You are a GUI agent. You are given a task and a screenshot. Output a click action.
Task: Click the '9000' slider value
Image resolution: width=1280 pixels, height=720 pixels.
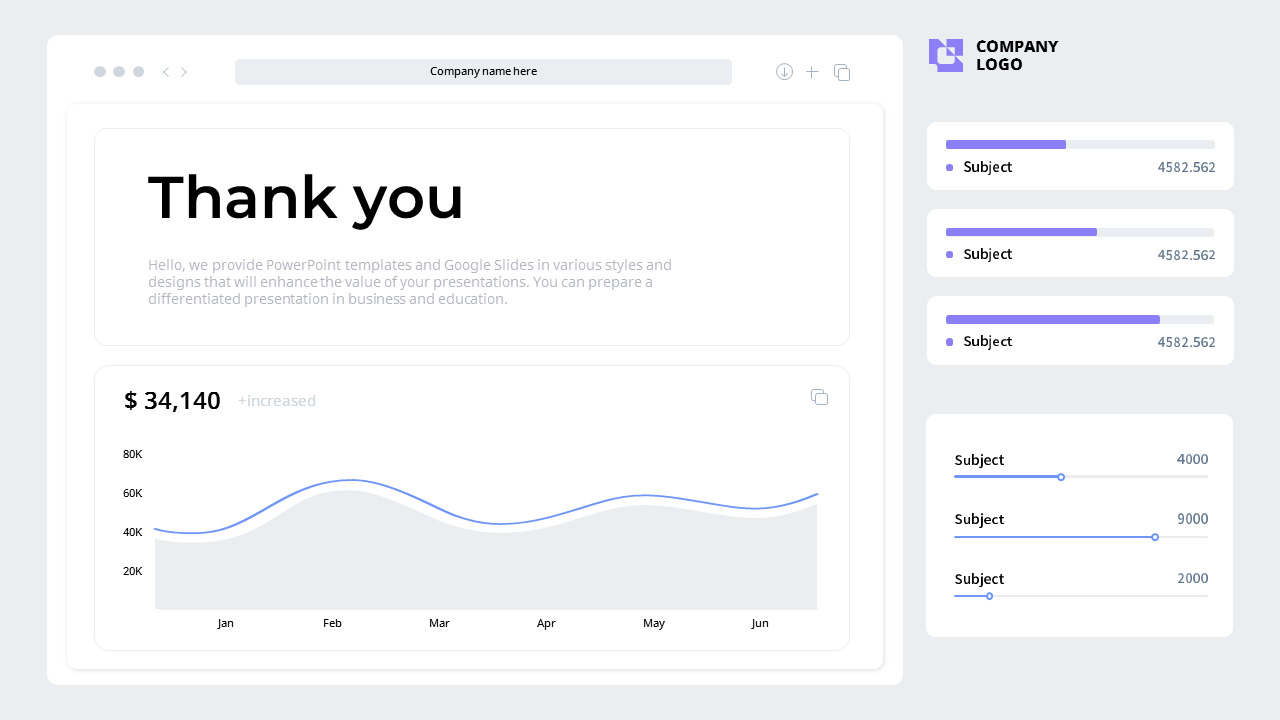(x=1193, y=519)
